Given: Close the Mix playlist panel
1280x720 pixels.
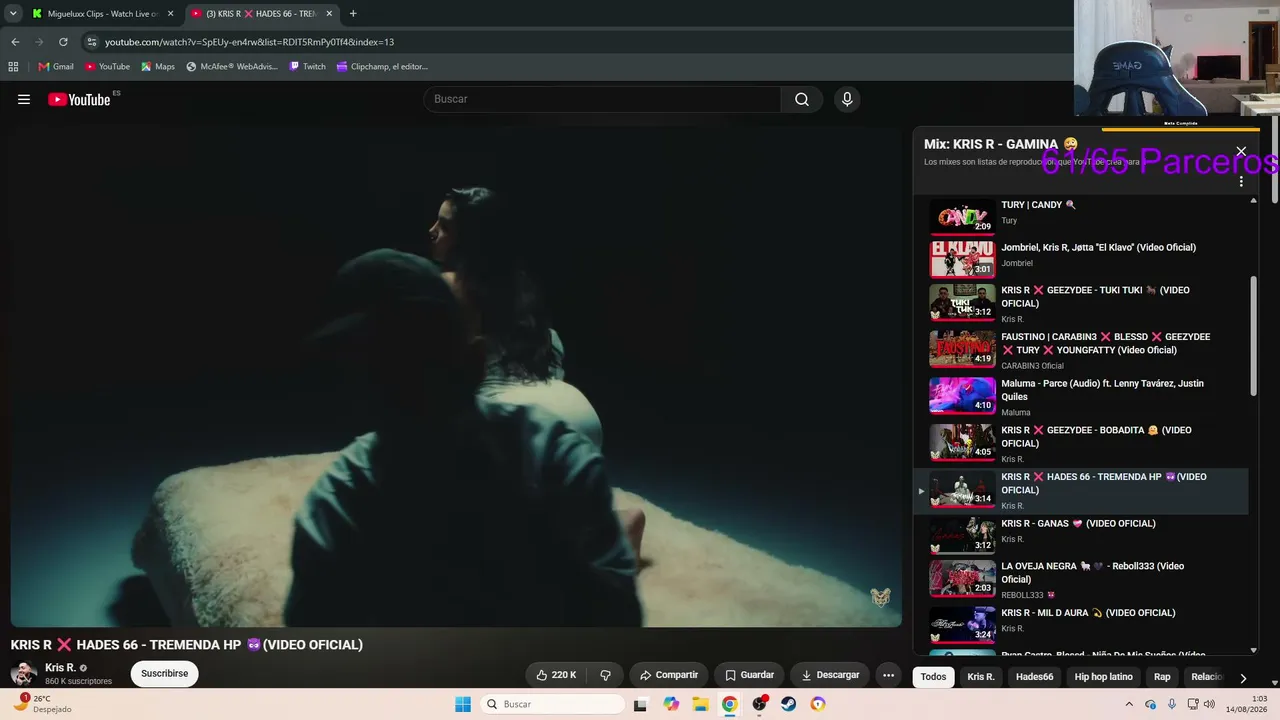Looking at the screenshot, I should [1241, 152].
